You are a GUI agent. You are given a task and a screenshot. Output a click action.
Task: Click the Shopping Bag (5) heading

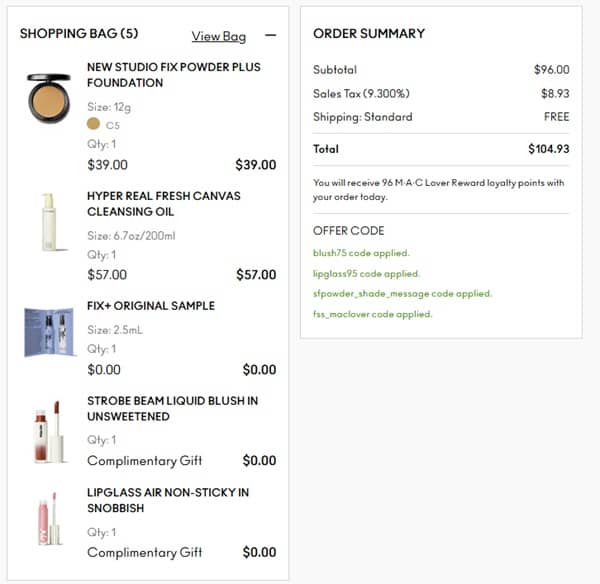79,34
